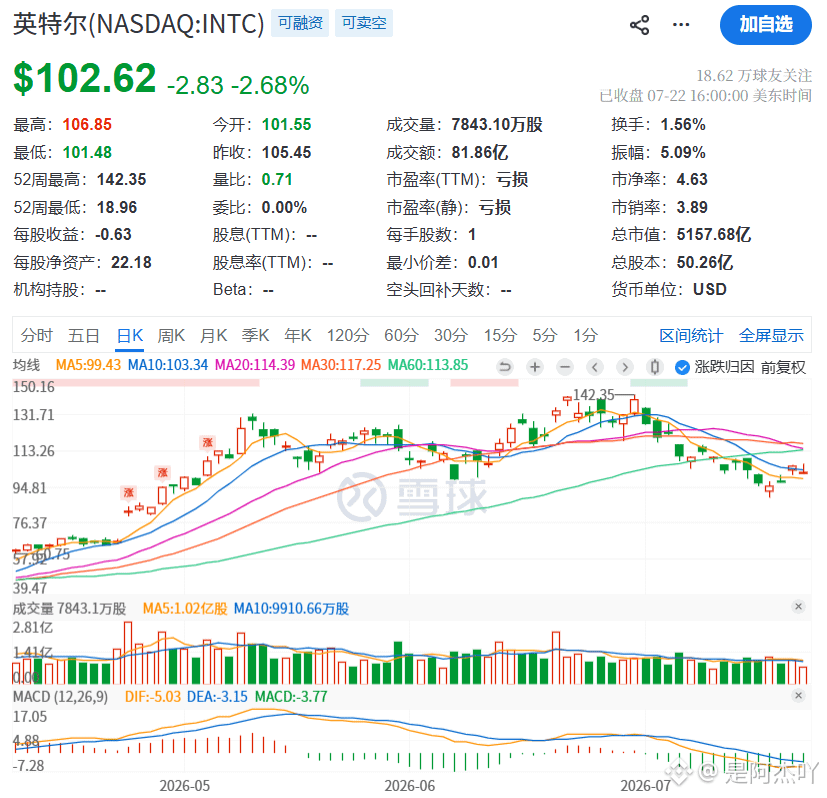827x798 pixels.
Task: Click the chart reset undo arrow icon
Action: [x=505, y=367]
